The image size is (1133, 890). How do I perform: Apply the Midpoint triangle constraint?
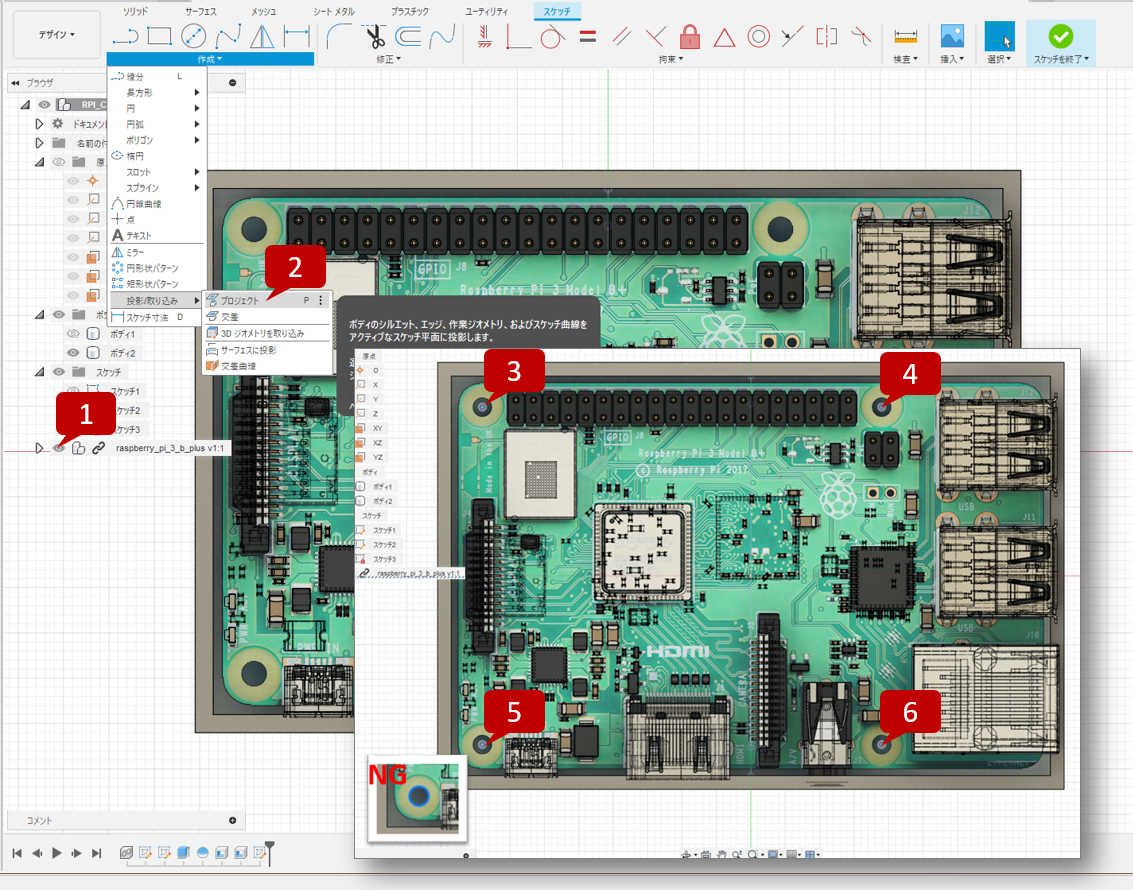[x=724, y=36]
